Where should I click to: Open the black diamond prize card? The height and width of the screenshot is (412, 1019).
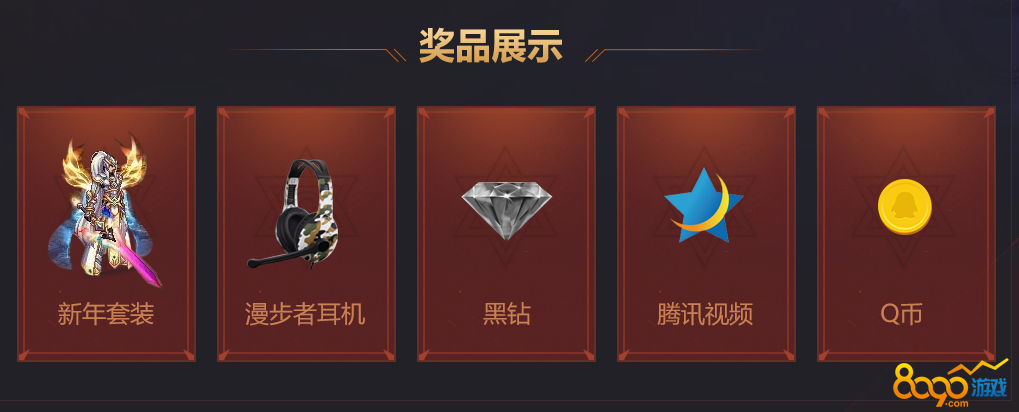(x=506, y=234)
